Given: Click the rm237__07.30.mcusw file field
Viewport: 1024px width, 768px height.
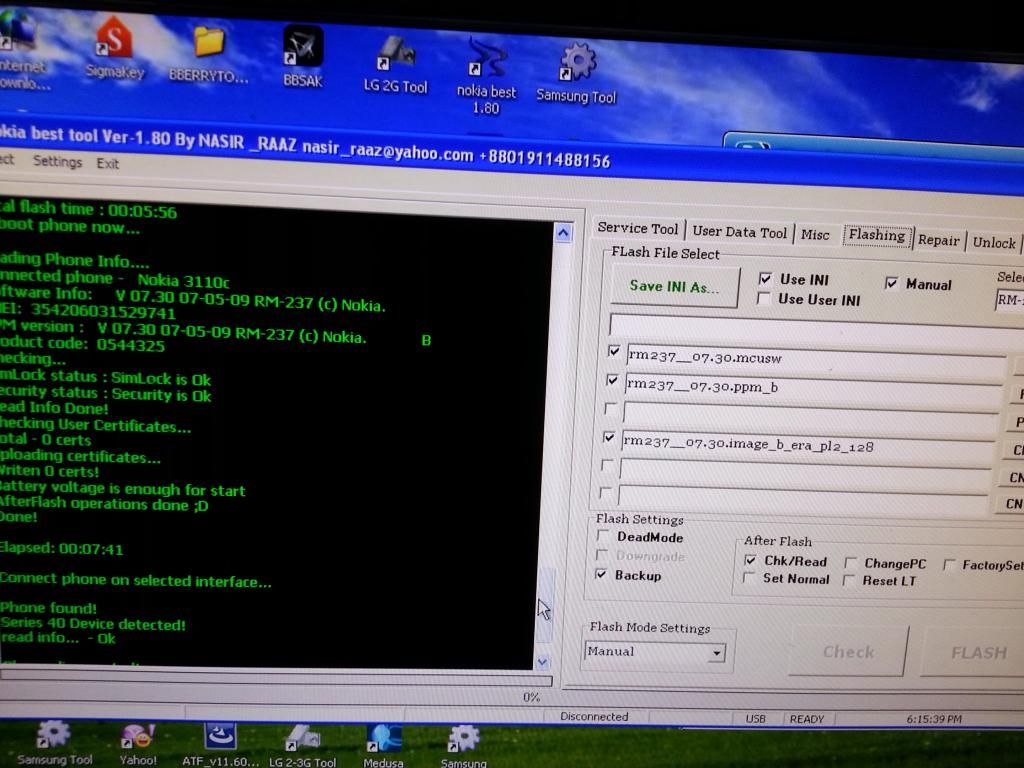Looking at the screenshot, I should tap(814, 355).
